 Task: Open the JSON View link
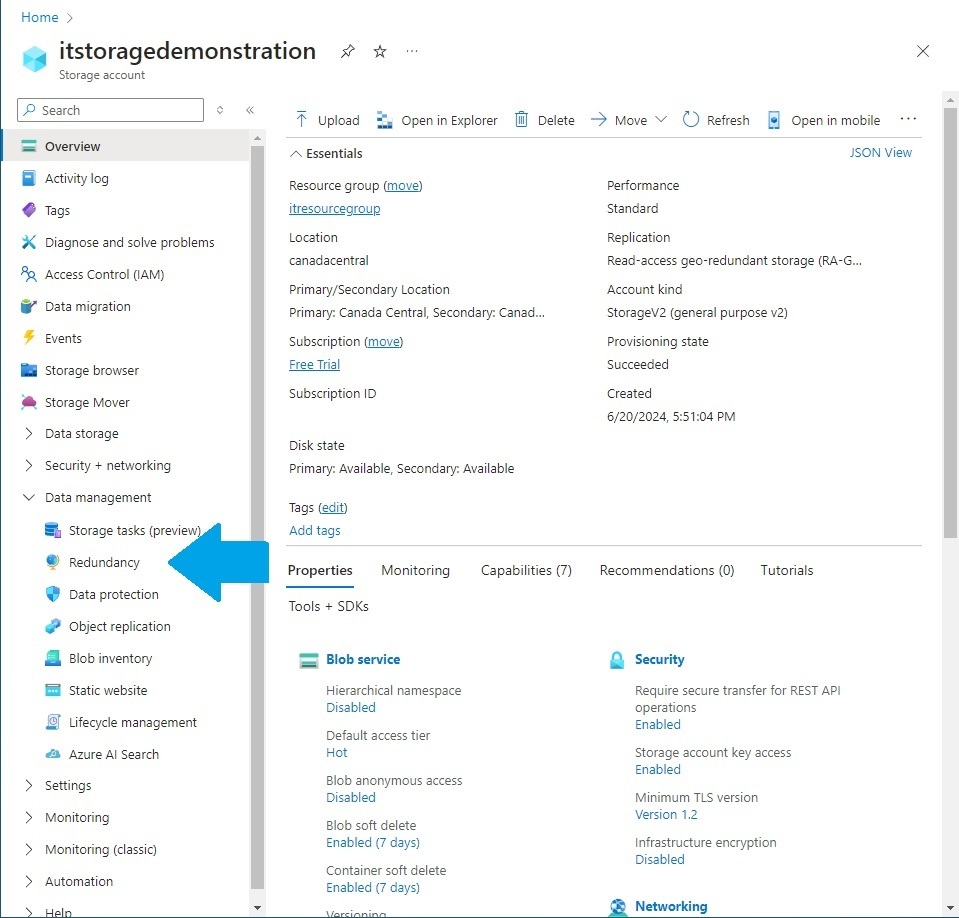tap(880, 152)
